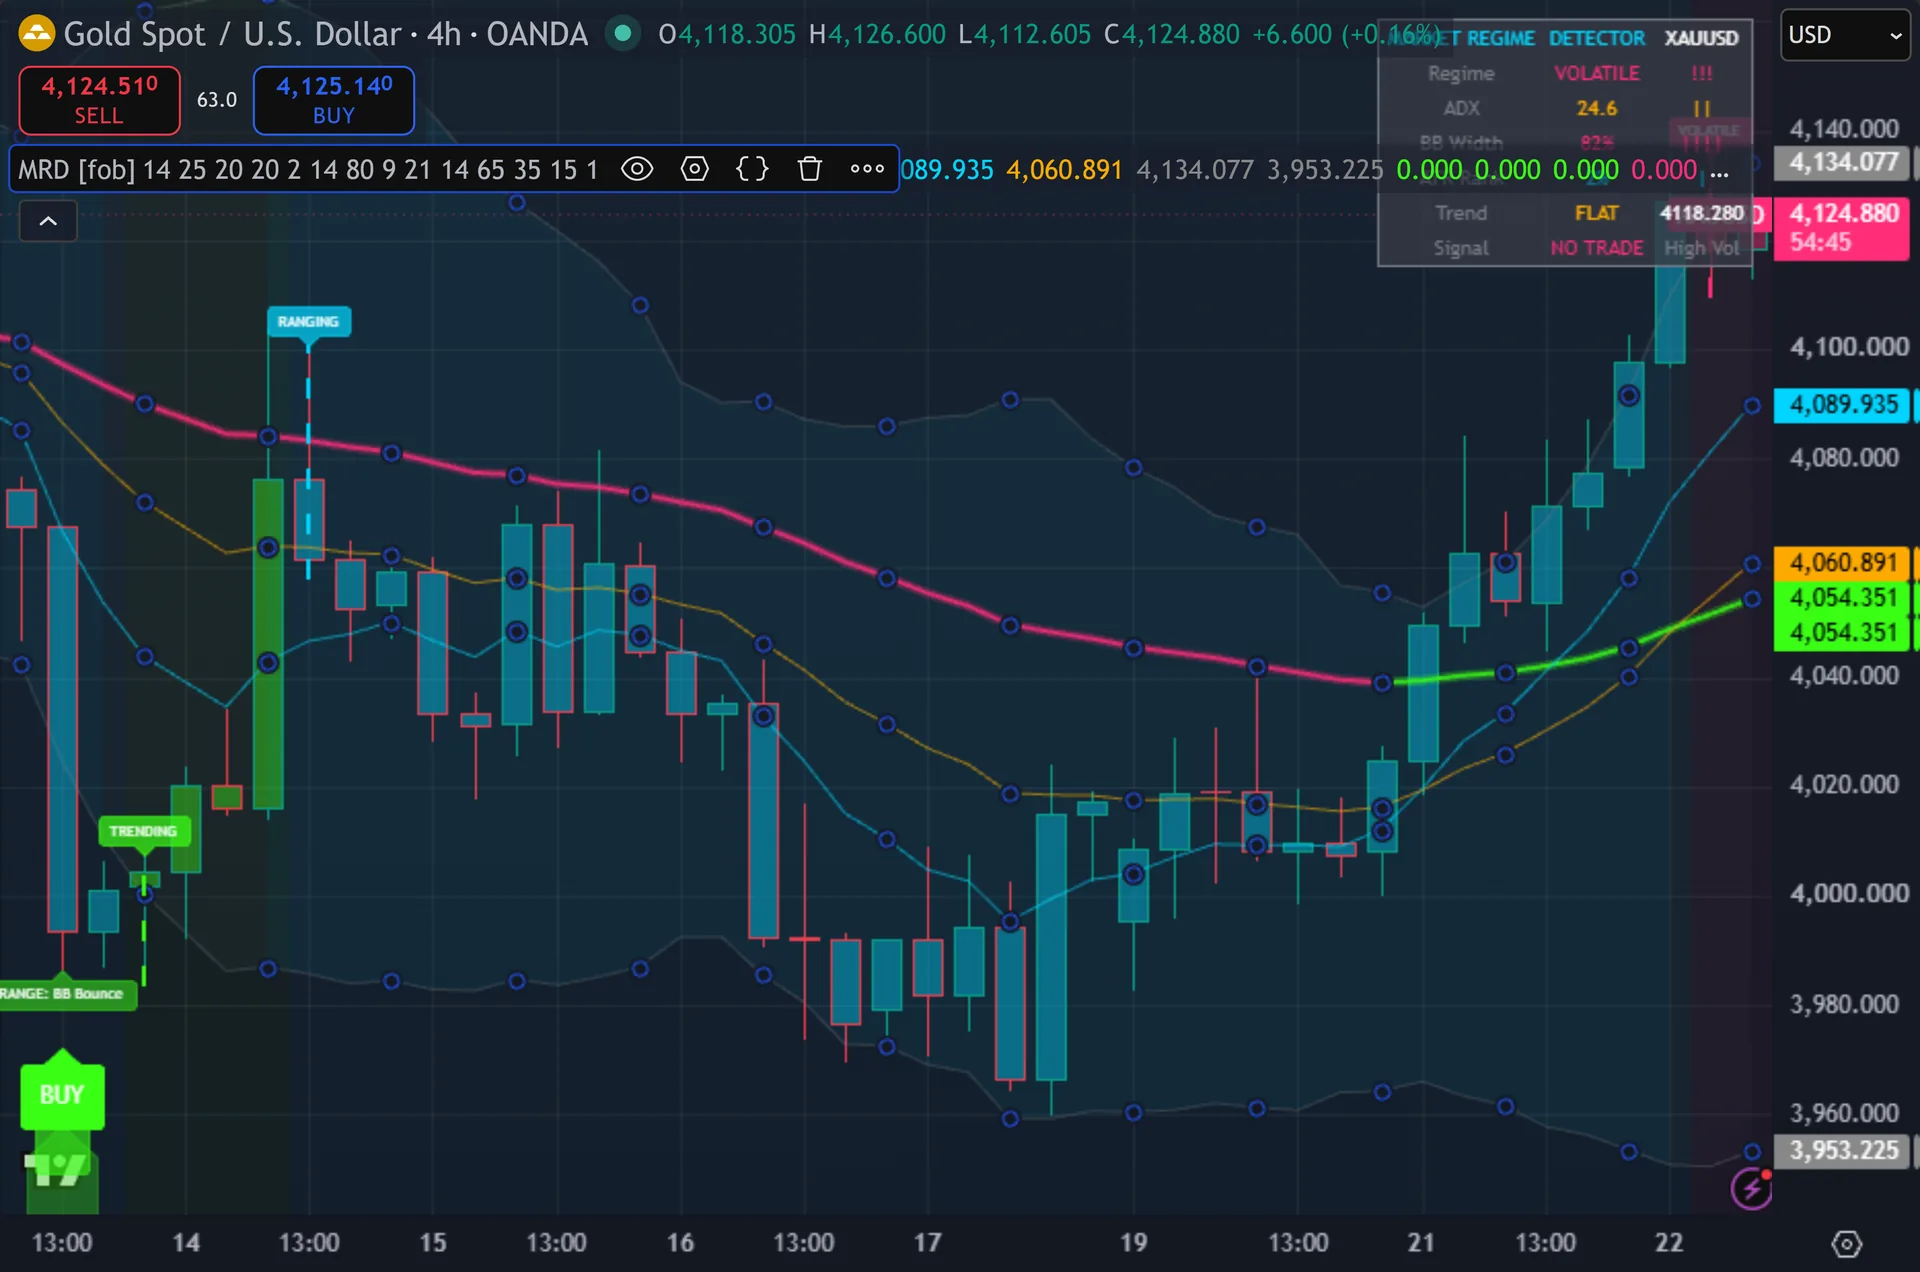Click the 4,060.891 orange price label
Image resolution: width=1920 pixels, height=1272 pixels.
pyautogui.click(x=1842, y=563)
